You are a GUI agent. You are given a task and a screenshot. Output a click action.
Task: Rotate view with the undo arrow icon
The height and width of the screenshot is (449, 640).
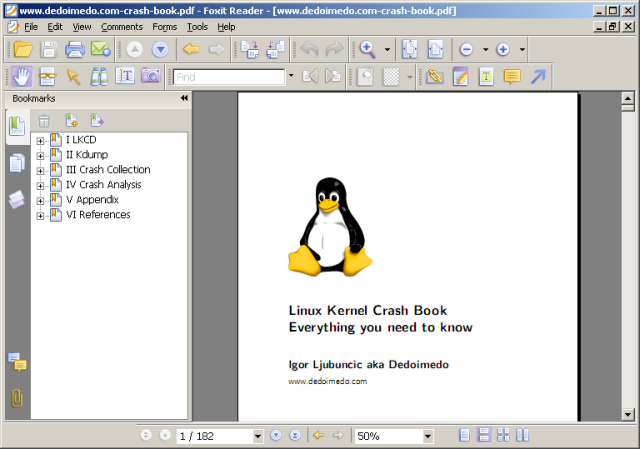tap(309, 49)
